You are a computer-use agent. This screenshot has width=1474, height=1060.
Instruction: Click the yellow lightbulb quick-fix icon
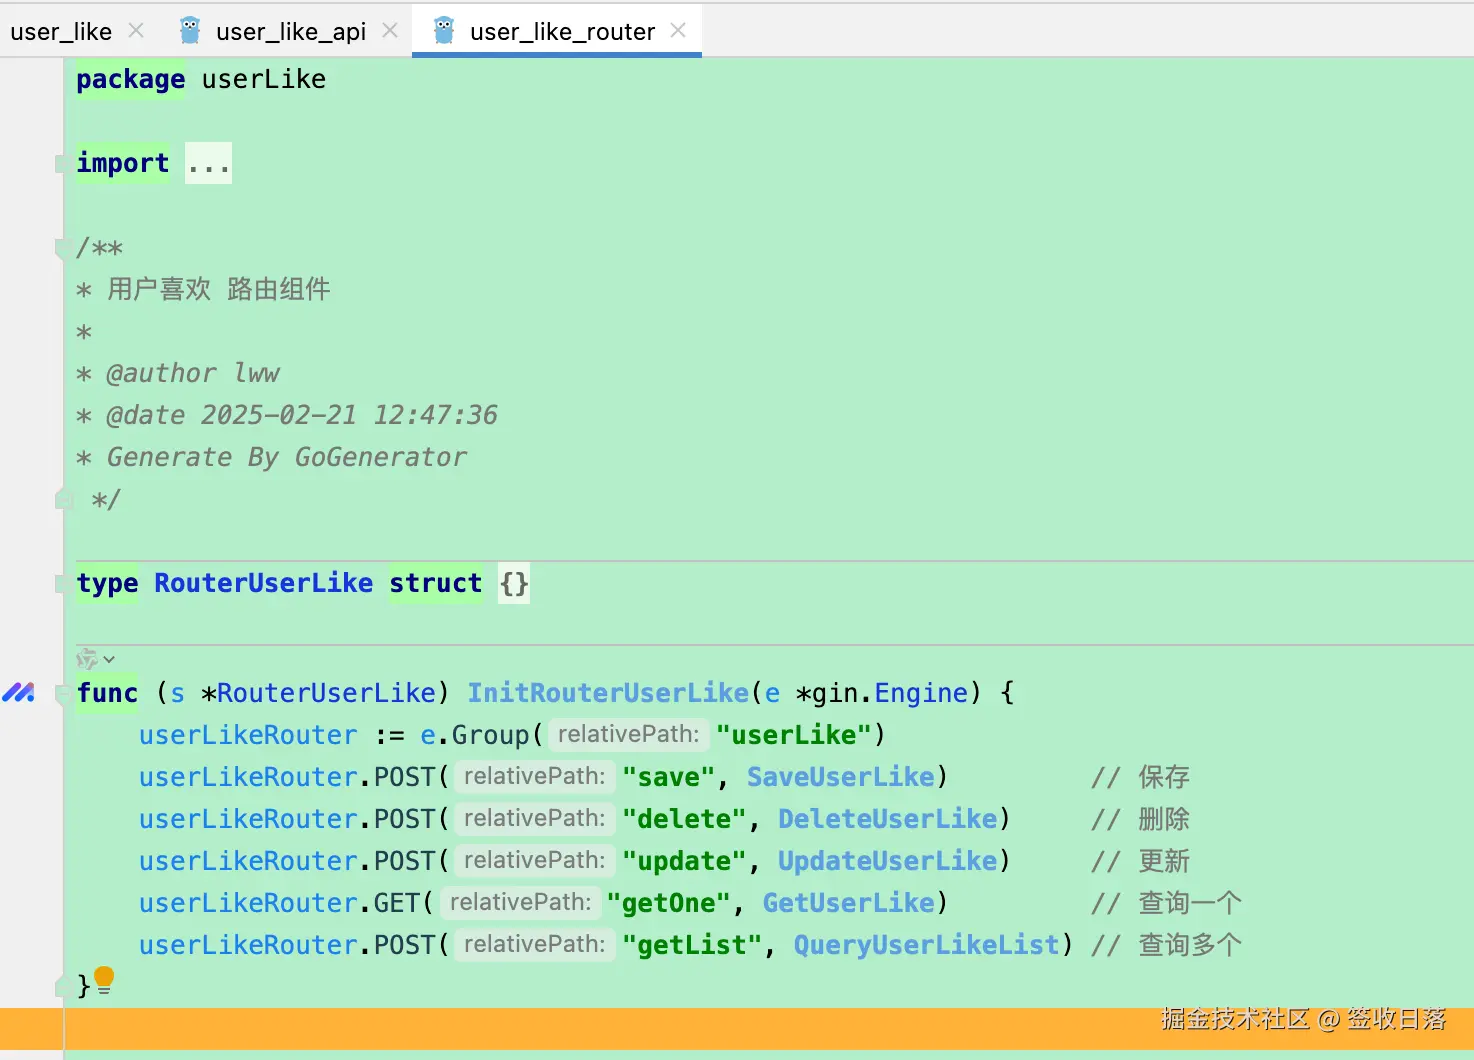pos(104,980)
